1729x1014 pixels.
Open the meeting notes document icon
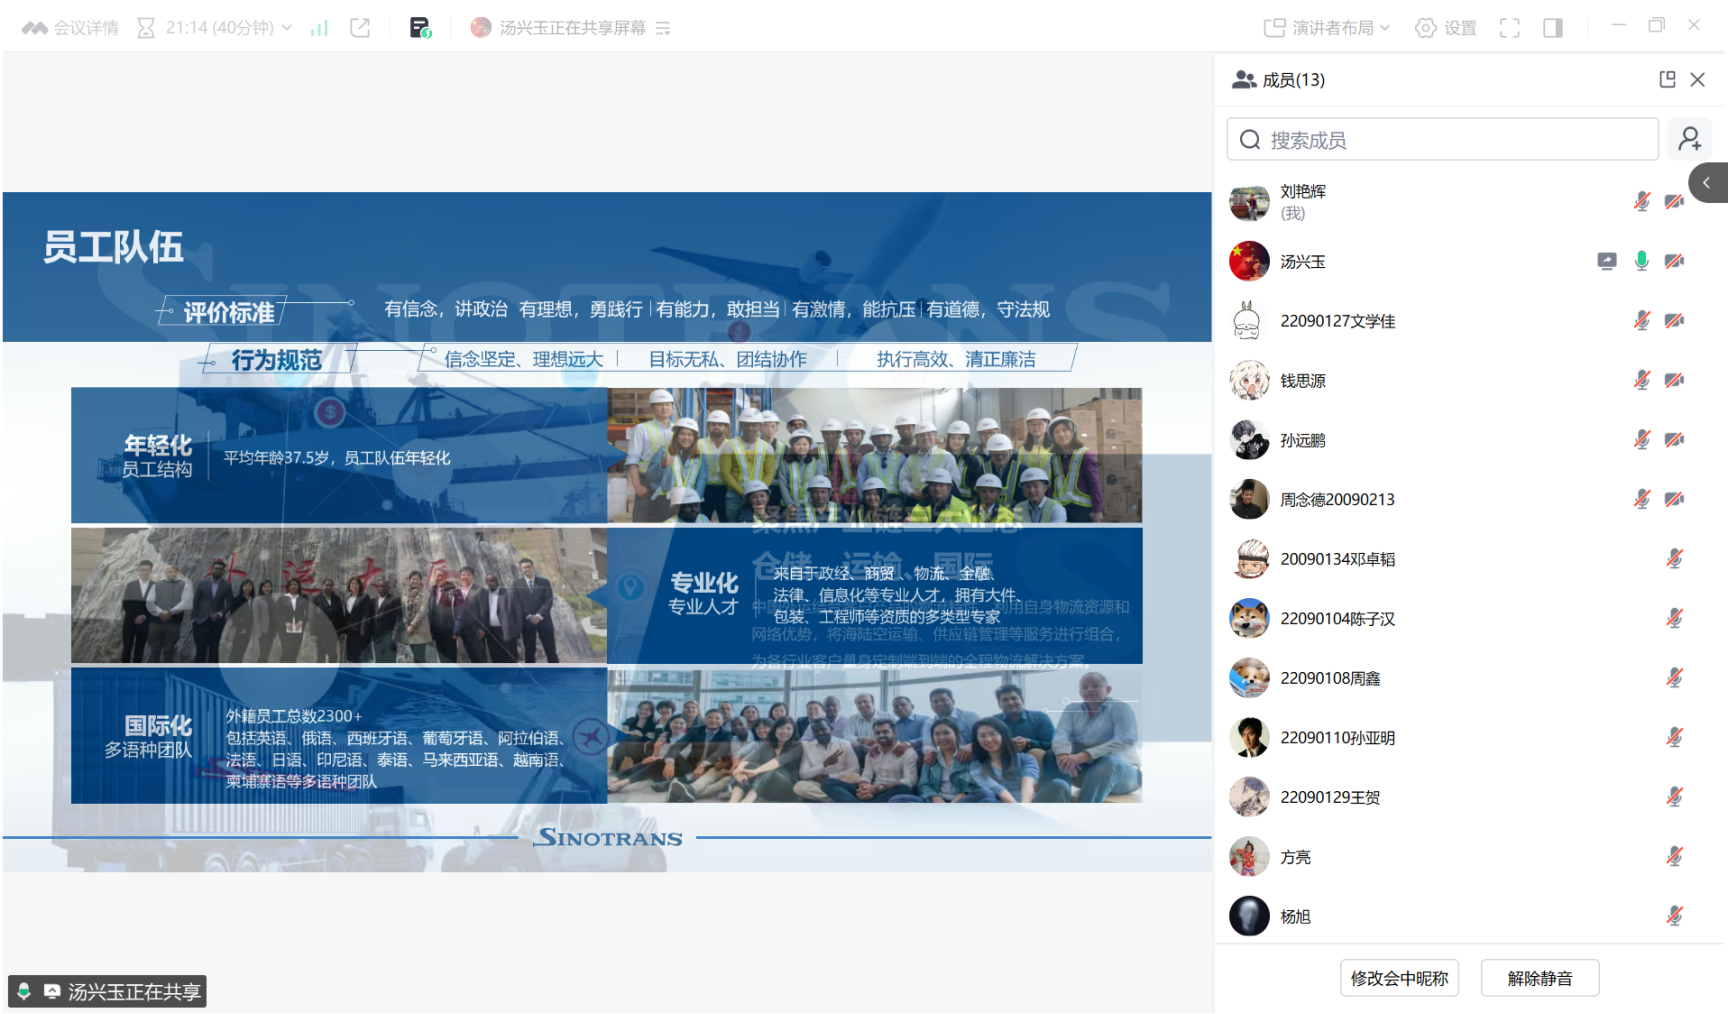click(x=420, y=28)
